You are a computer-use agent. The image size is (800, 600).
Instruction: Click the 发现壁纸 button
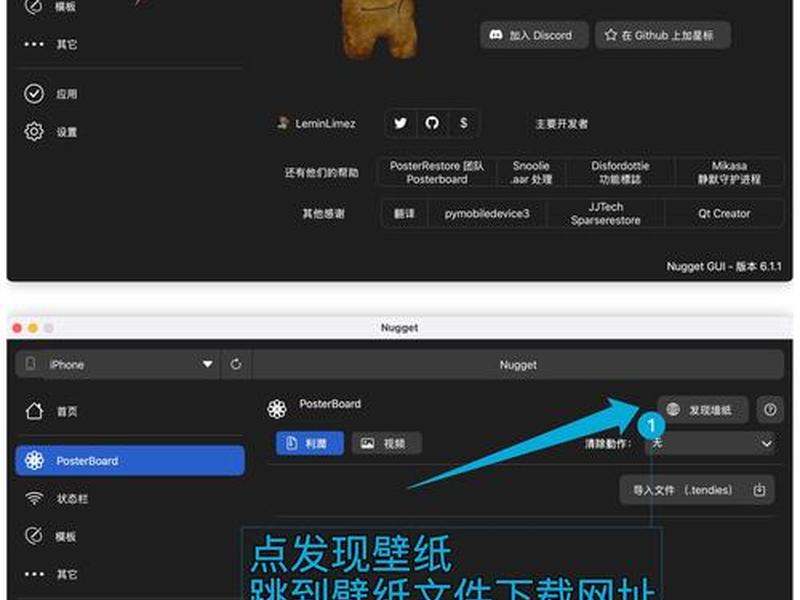[703, 410]
